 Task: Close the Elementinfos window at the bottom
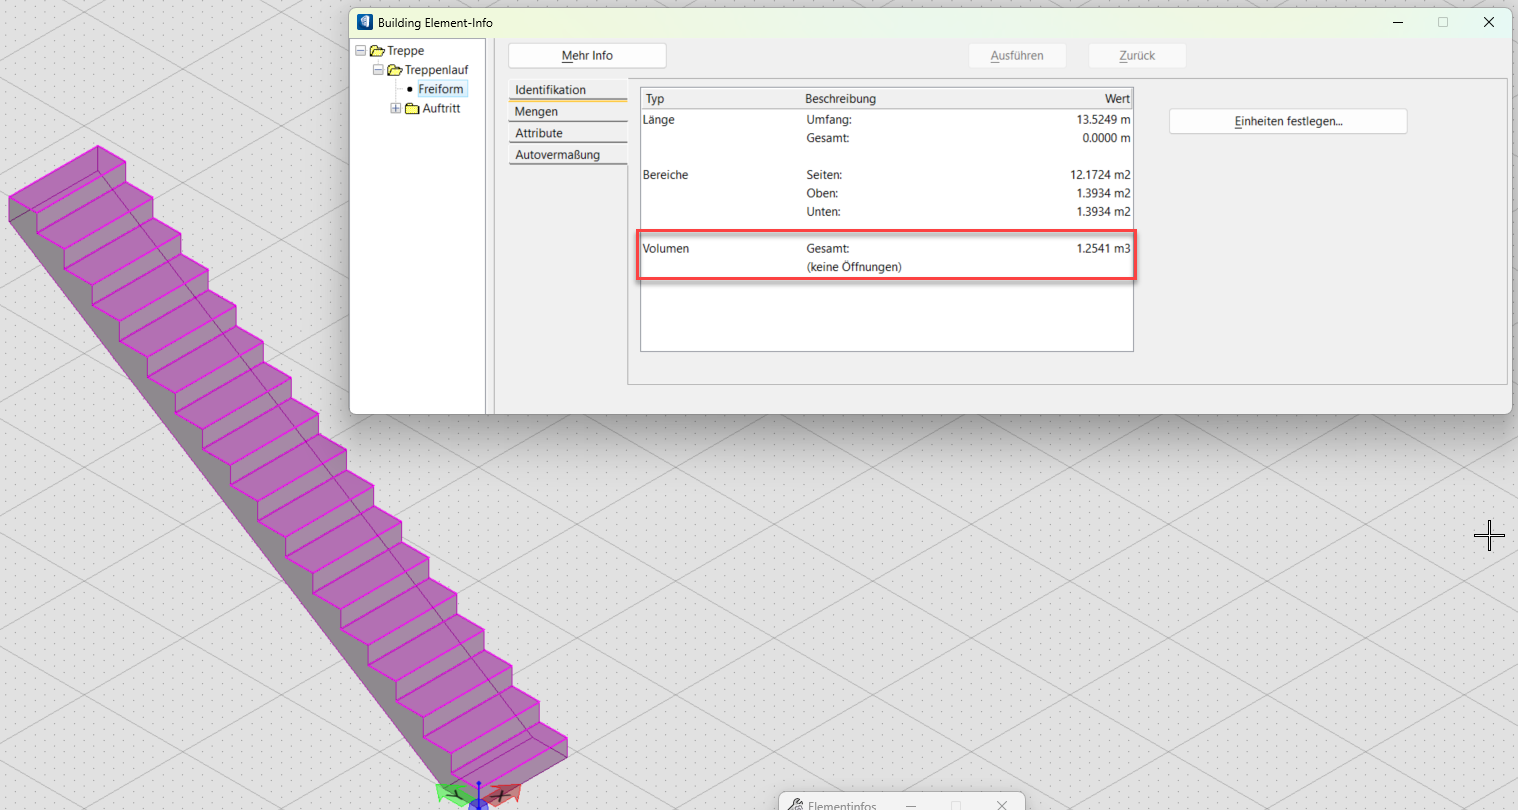pyautogui.click(x=1001, y=804)
